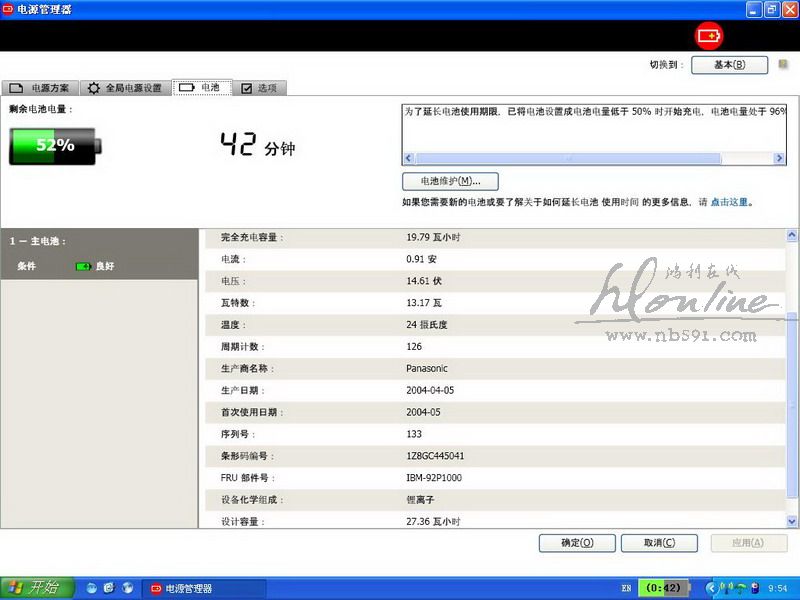Click the 基本(B) switch button
The height and width of the screenshot is (600, 800).
(x=729, y=65)
